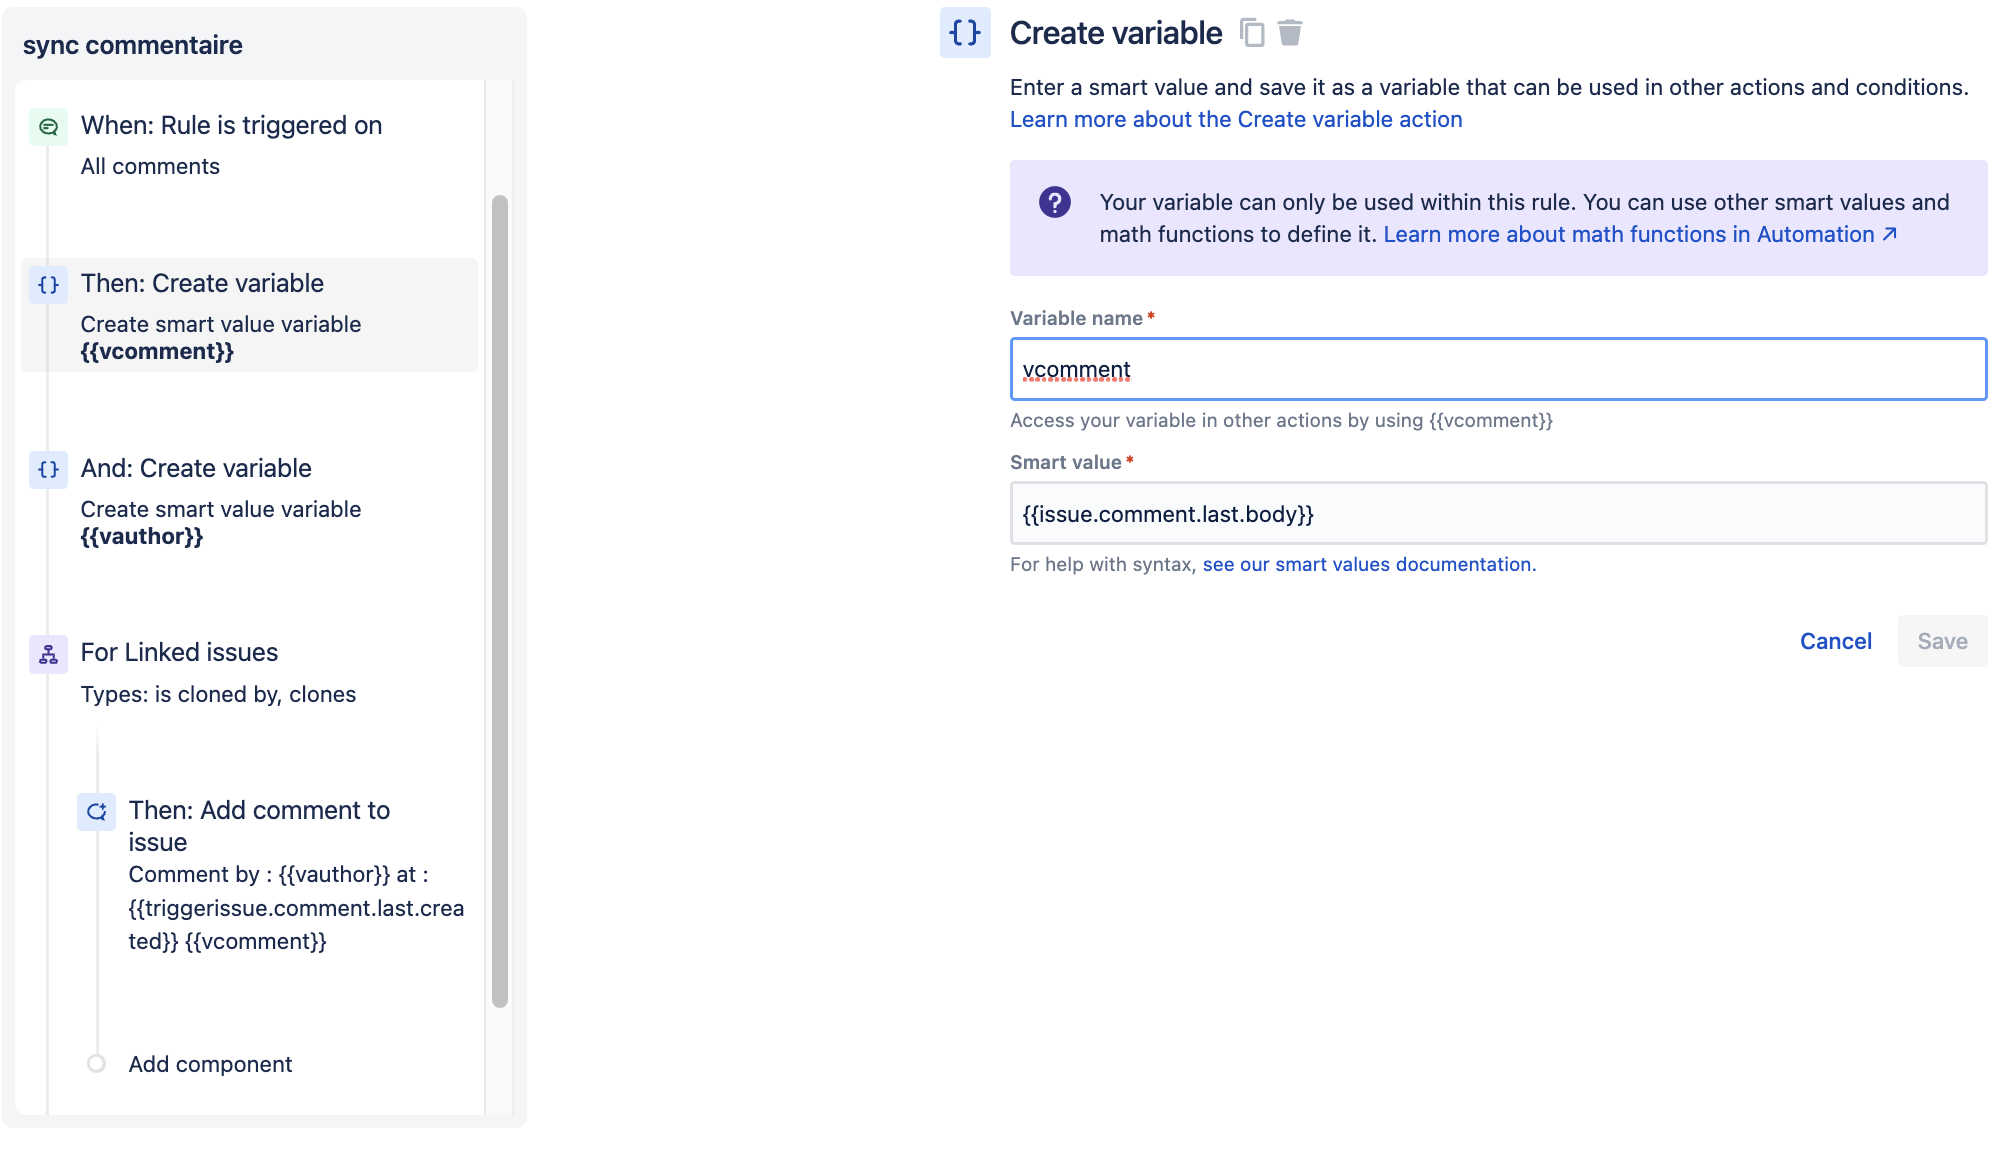Open the smart values documentation link

pyautogui.click(x=1369, y=564)
